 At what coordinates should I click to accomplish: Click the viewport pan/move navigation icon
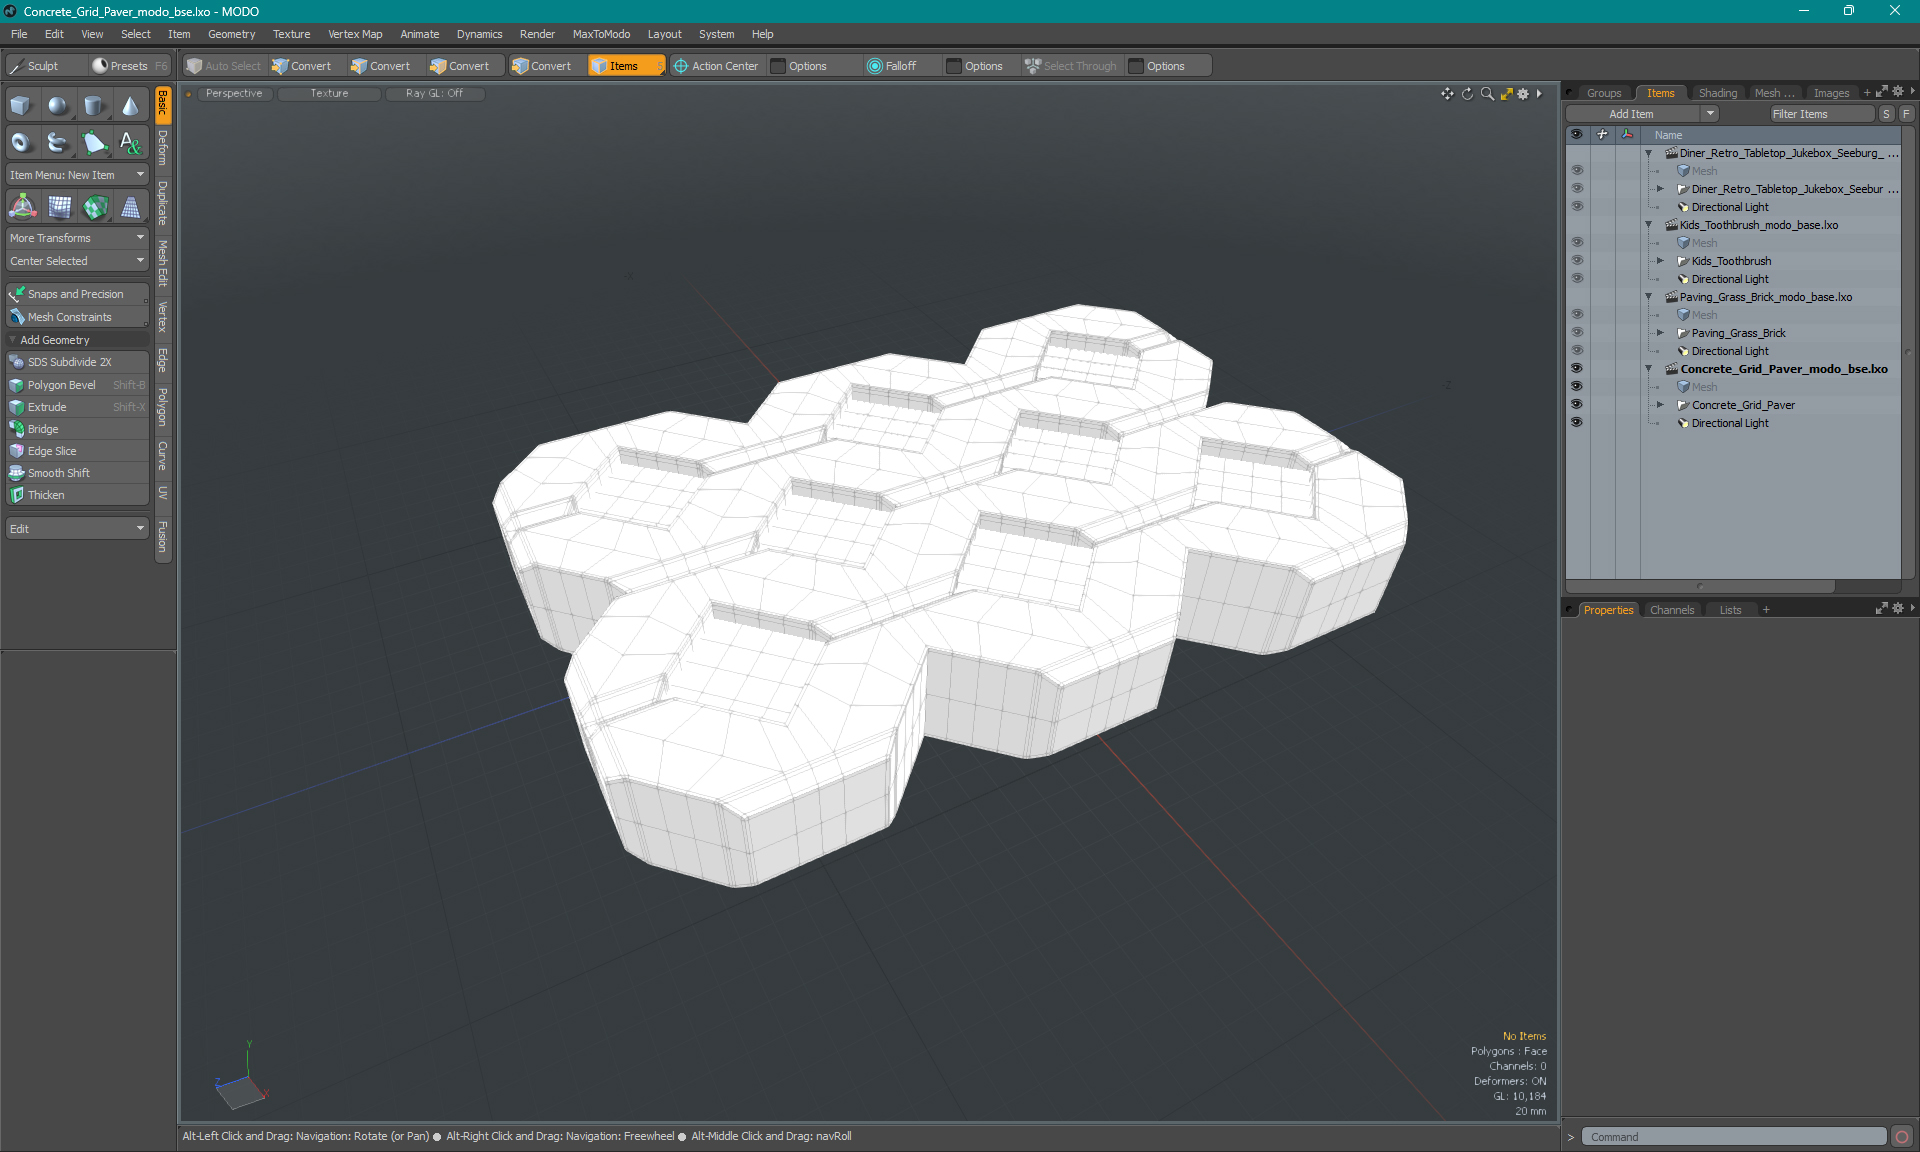pyautogui.click(x=1447, y=93)
